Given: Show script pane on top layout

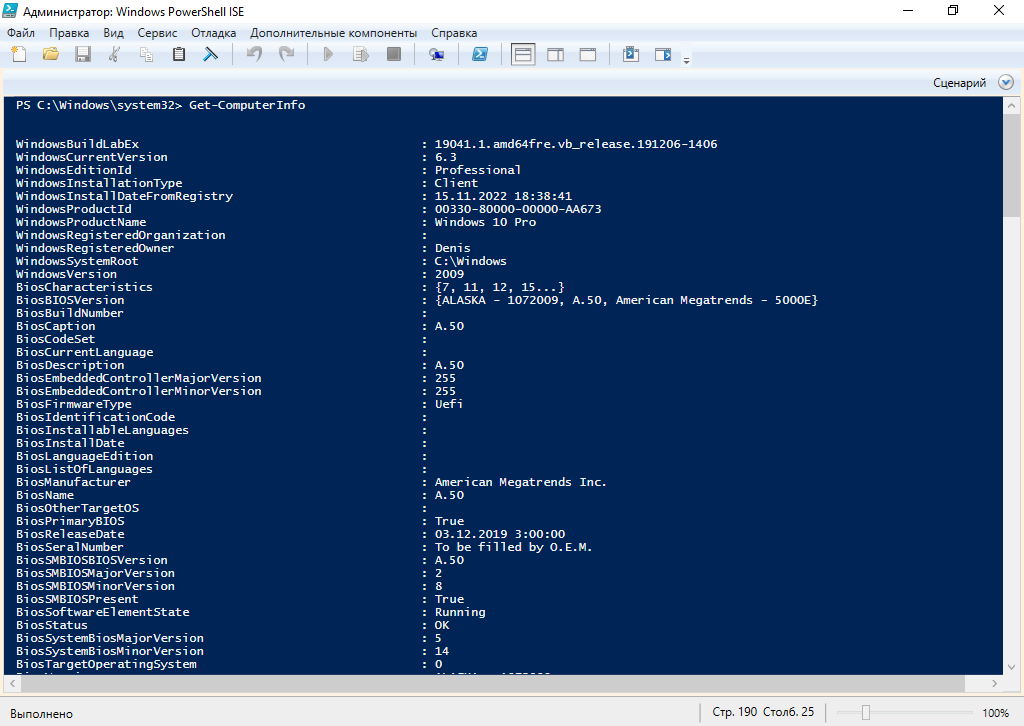Looking at the screenshot, I should [522, 55].
